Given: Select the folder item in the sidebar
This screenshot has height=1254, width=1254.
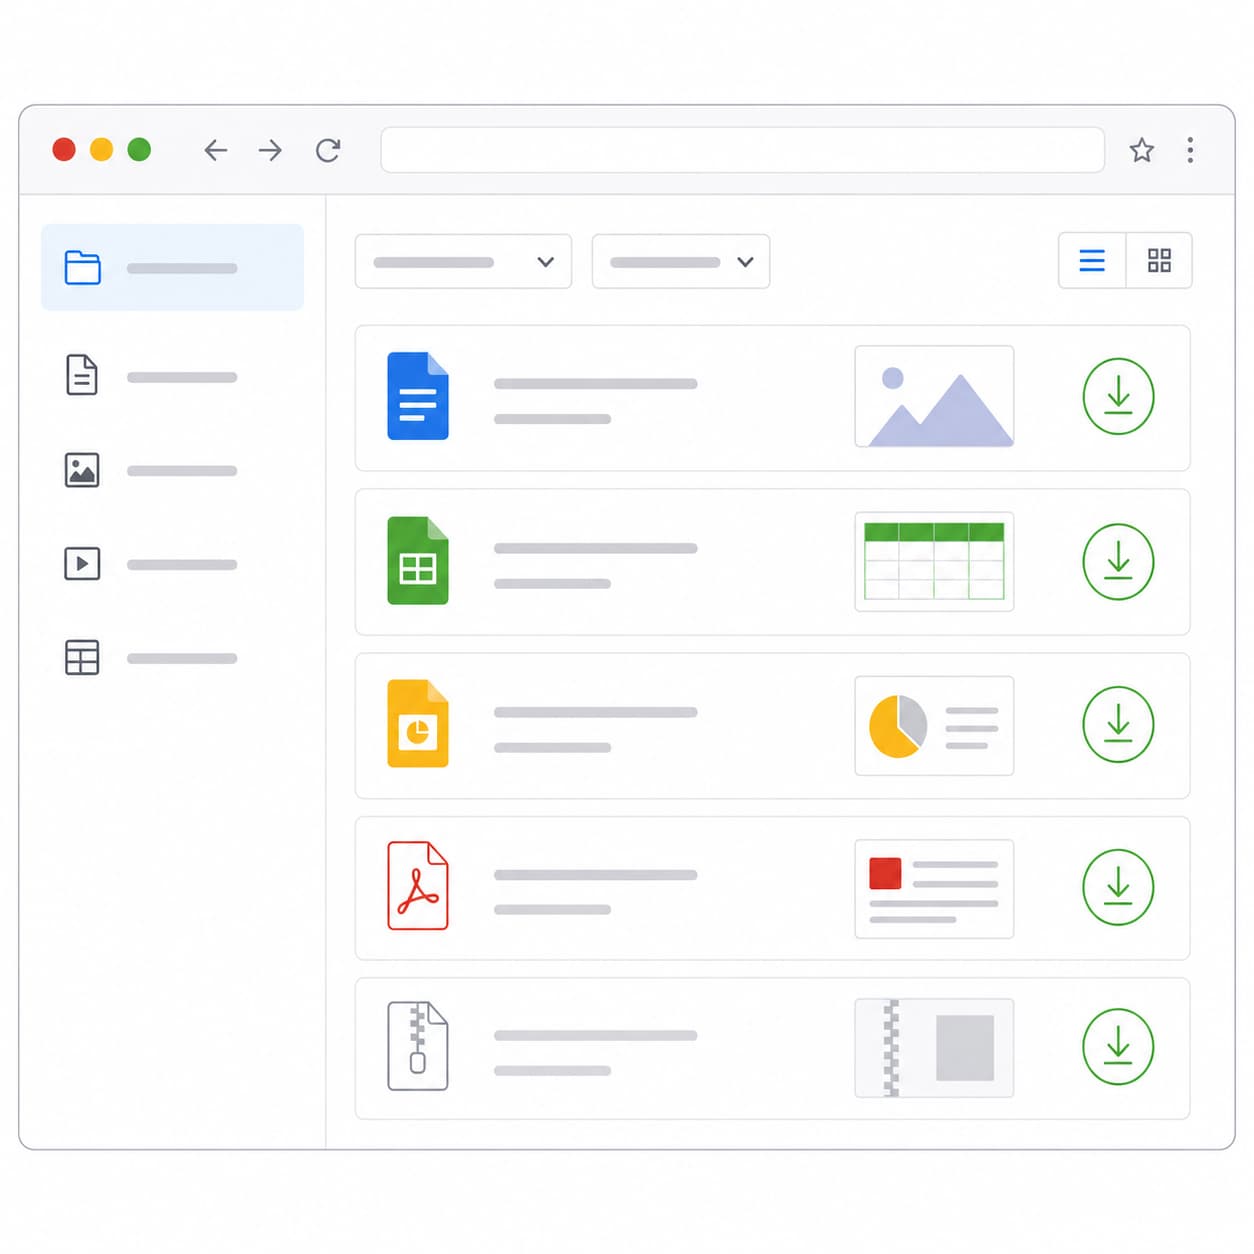Looking at the screenshot, I should pyautogui.click(x=172, y=267).
